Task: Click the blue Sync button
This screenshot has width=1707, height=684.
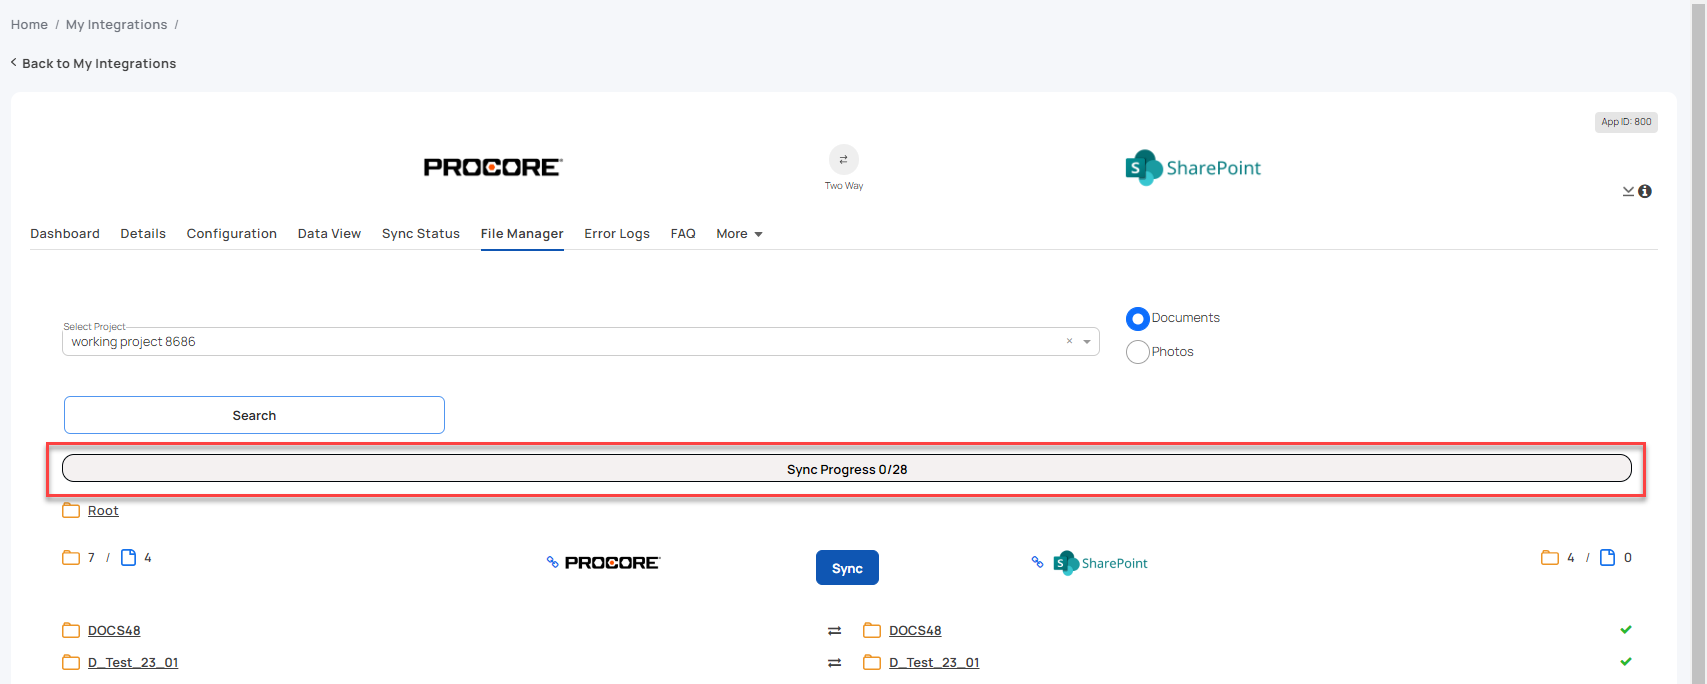Action: pyautogui.click(x=847, y=568)
